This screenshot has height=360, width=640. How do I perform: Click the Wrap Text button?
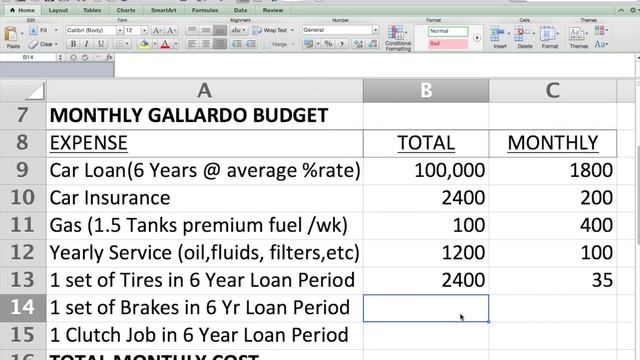[270, 30]
